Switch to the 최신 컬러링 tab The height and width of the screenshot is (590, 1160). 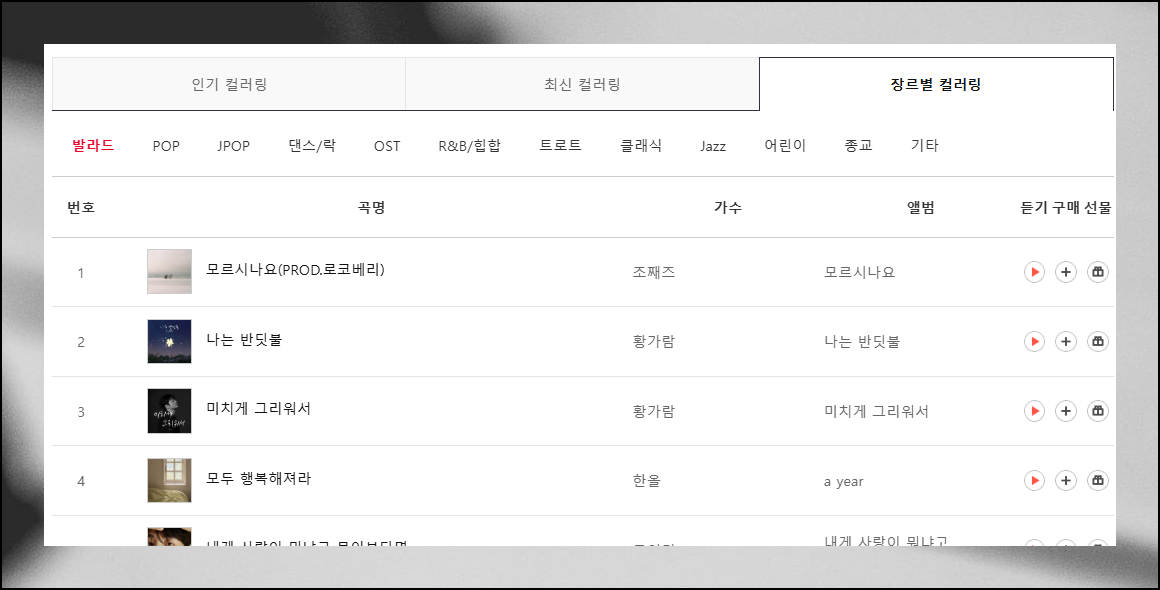point(582,84)
